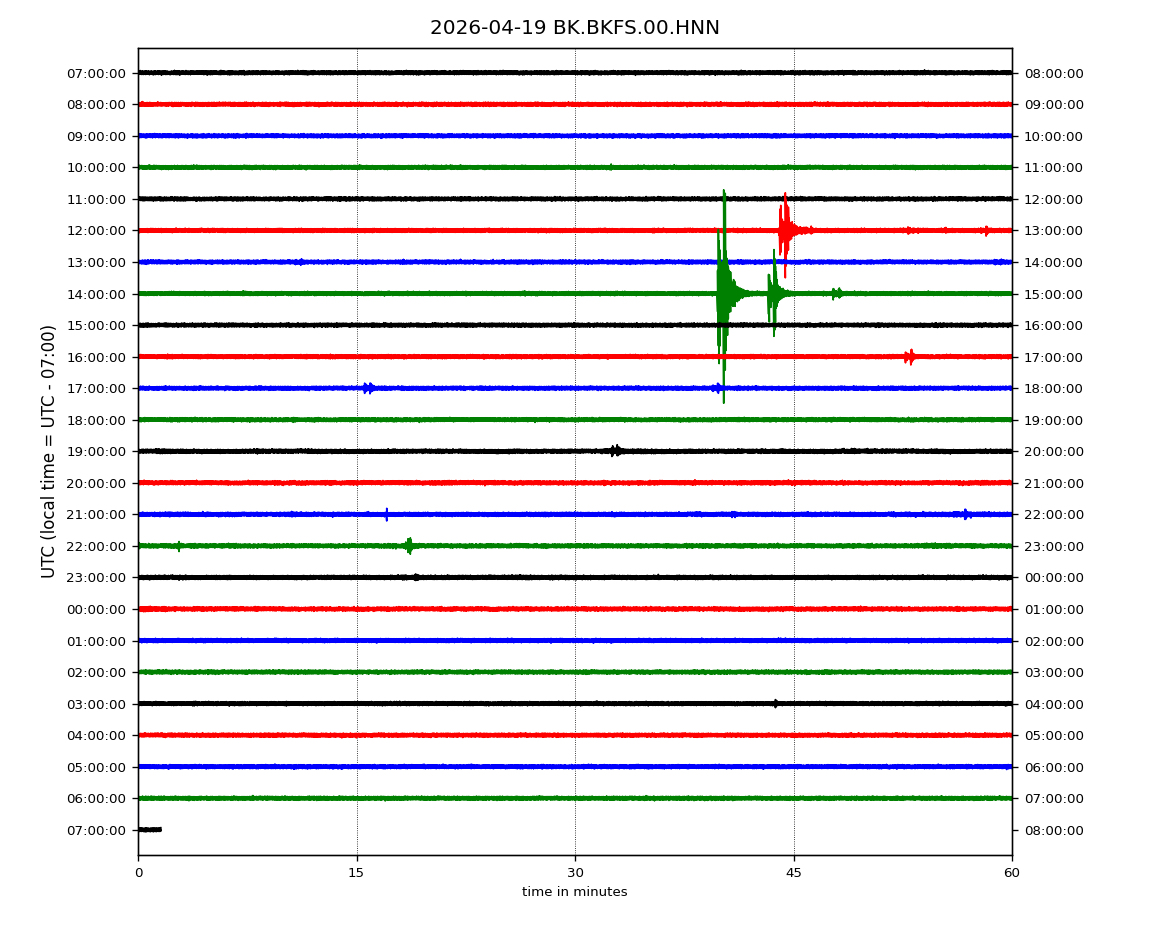Click the green event on the 22:00 trace near minute 18
Screen dimensions: 1150x950
click(x=408, y=546)
